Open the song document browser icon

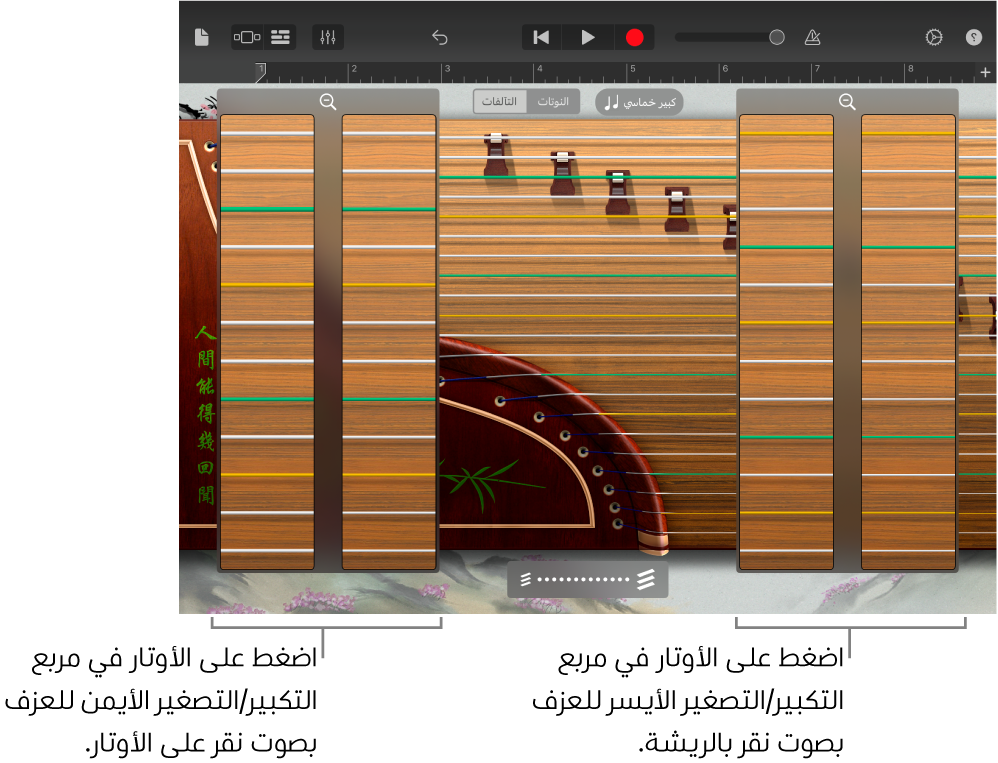point(201,37)
